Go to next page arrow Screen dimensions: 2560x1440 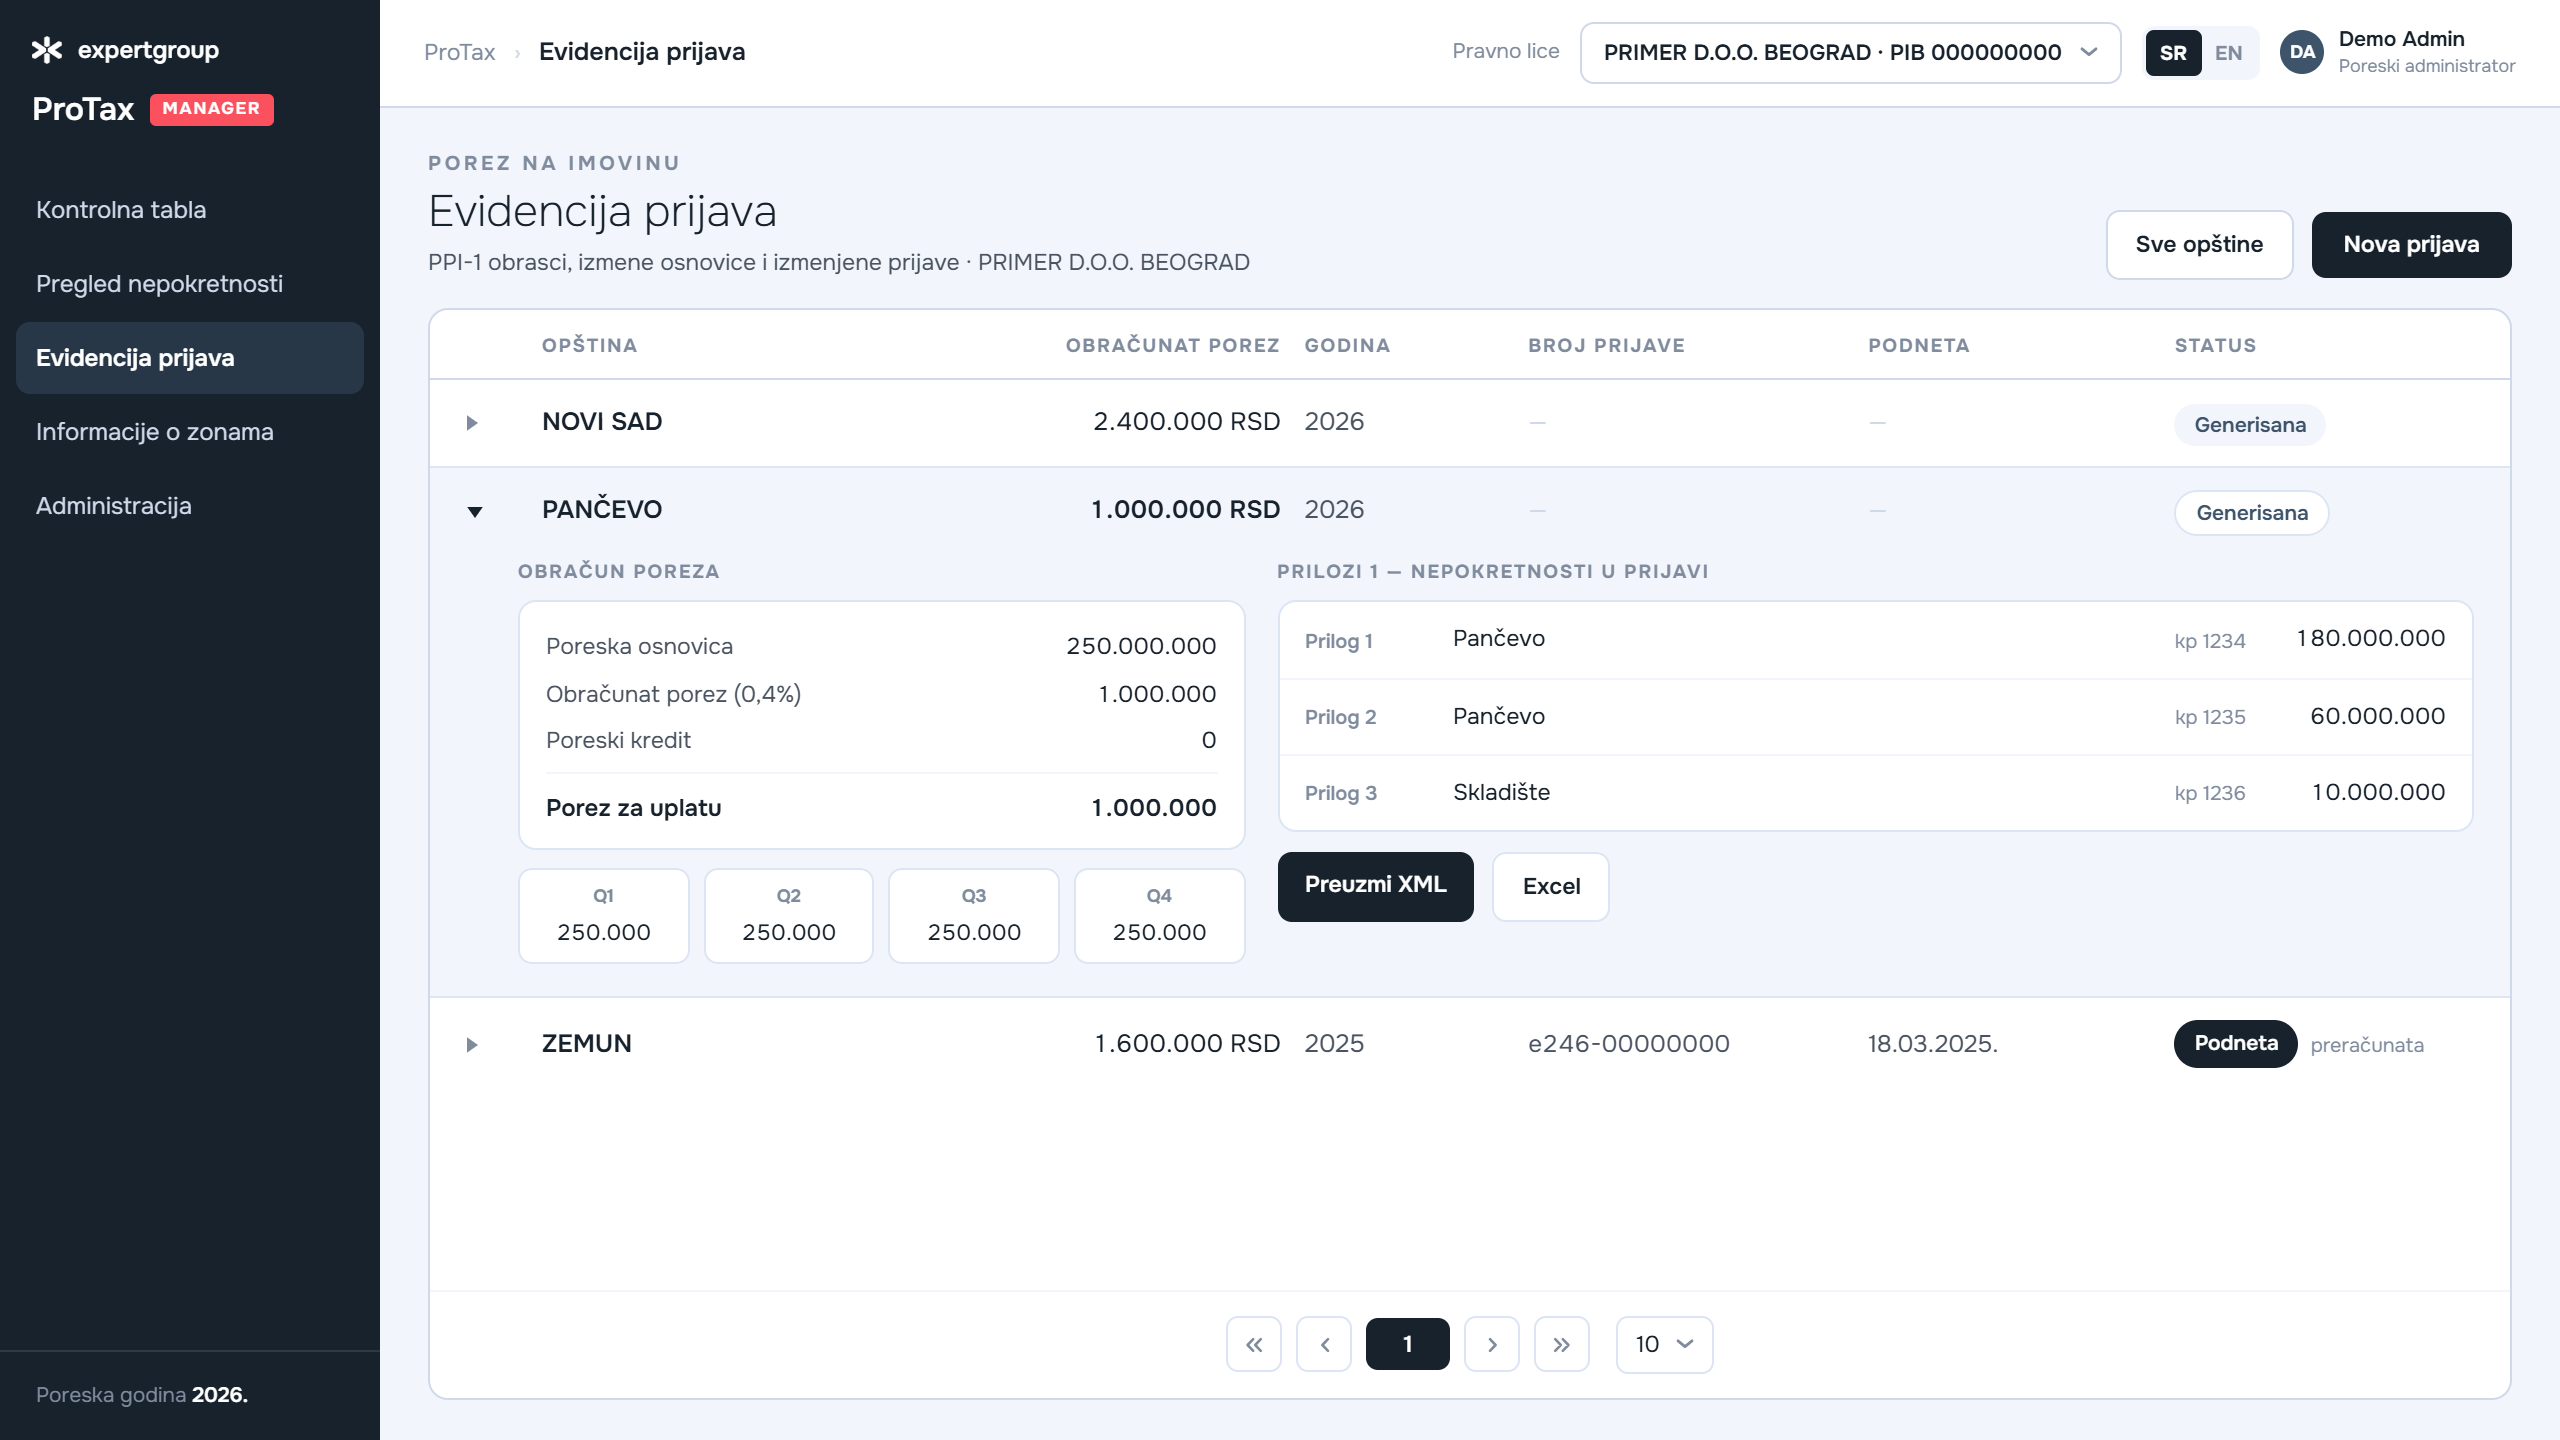point(1492,1345)
